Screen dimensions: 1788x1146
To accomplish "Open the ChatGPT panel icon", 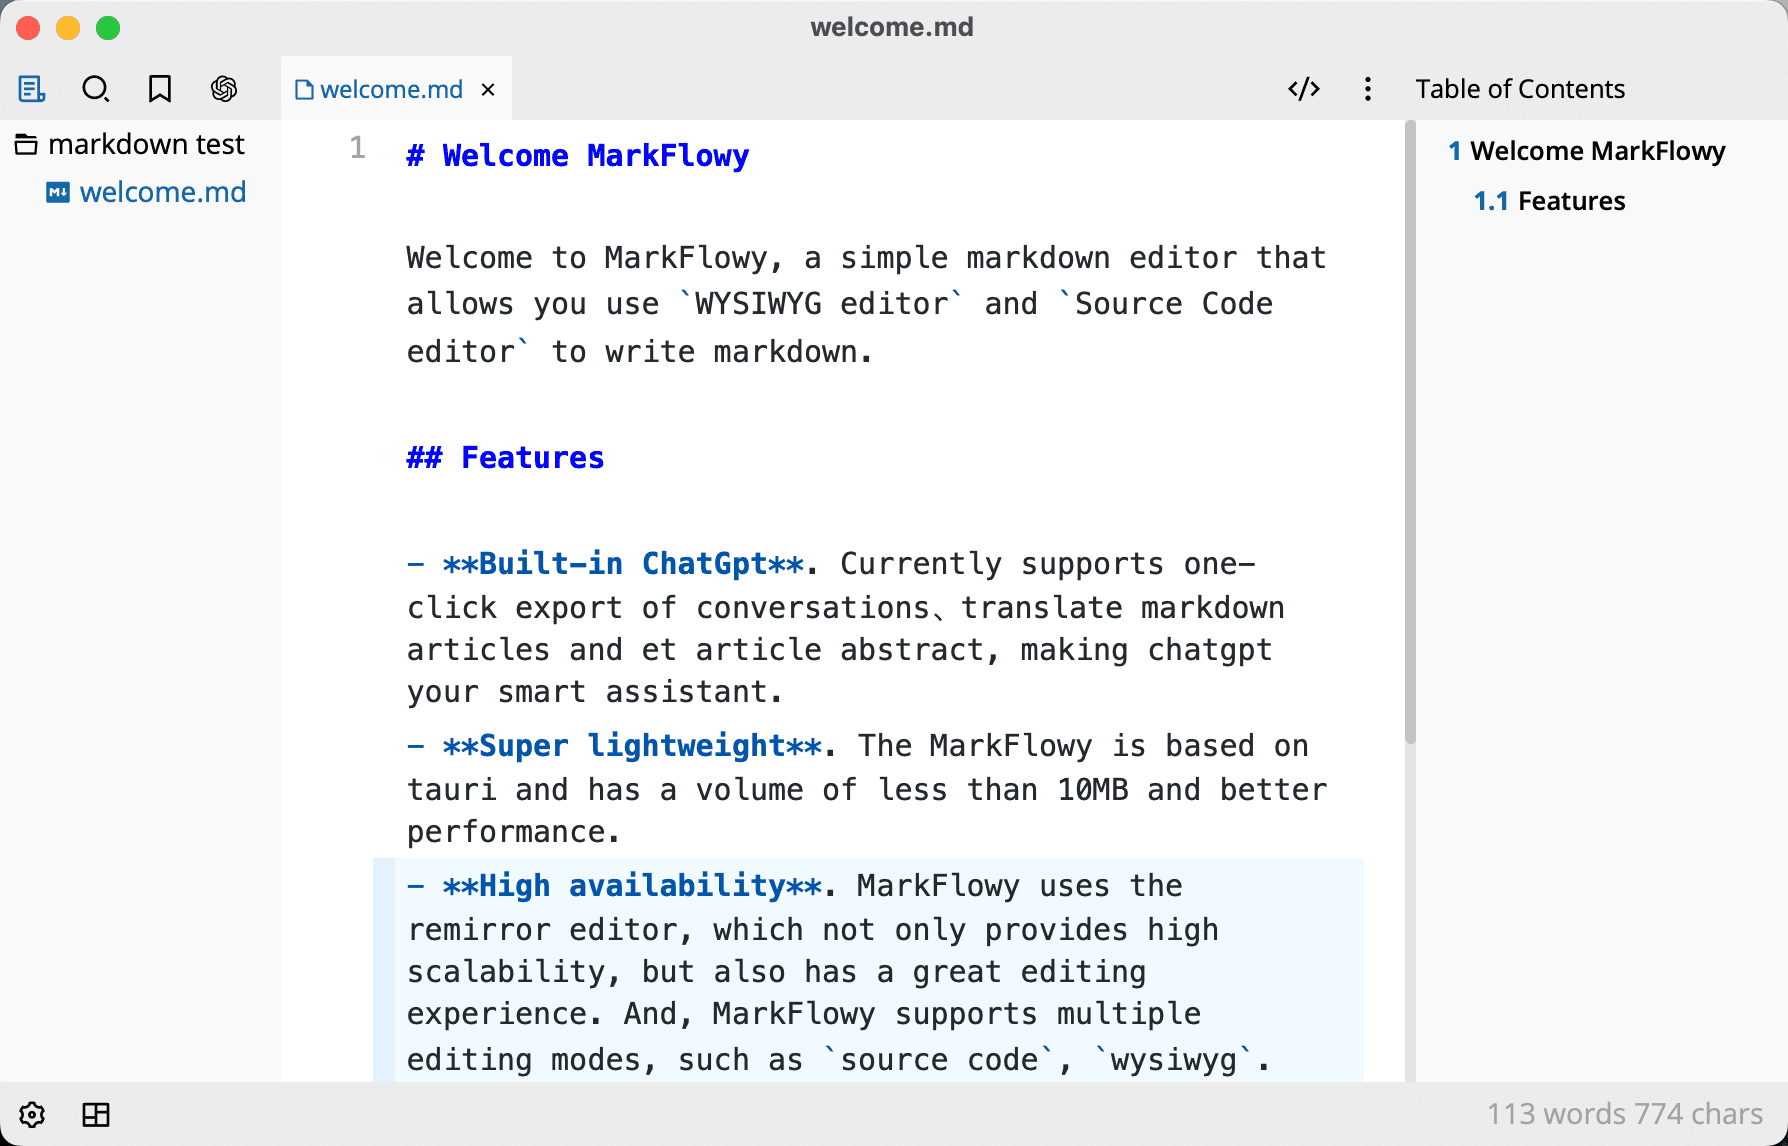I will click(224, 89).
